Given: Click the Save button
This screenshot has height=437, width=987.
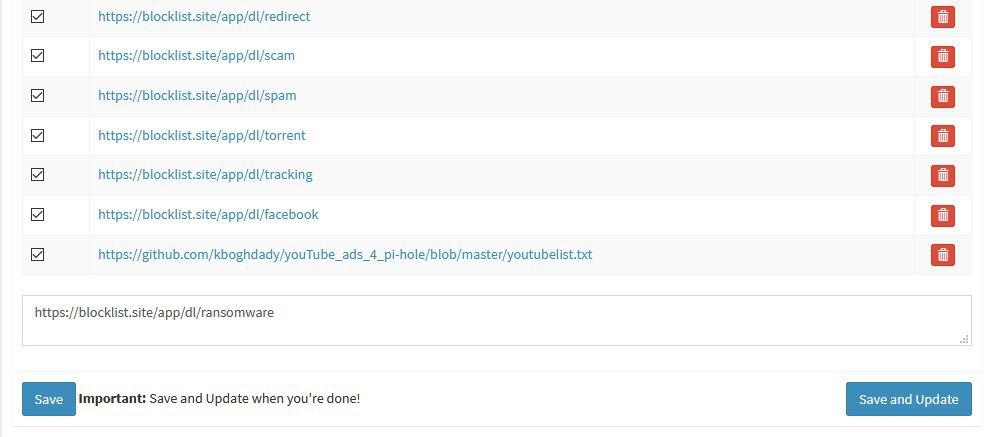Looking at the screenshot, I should [x=48, y=399].
